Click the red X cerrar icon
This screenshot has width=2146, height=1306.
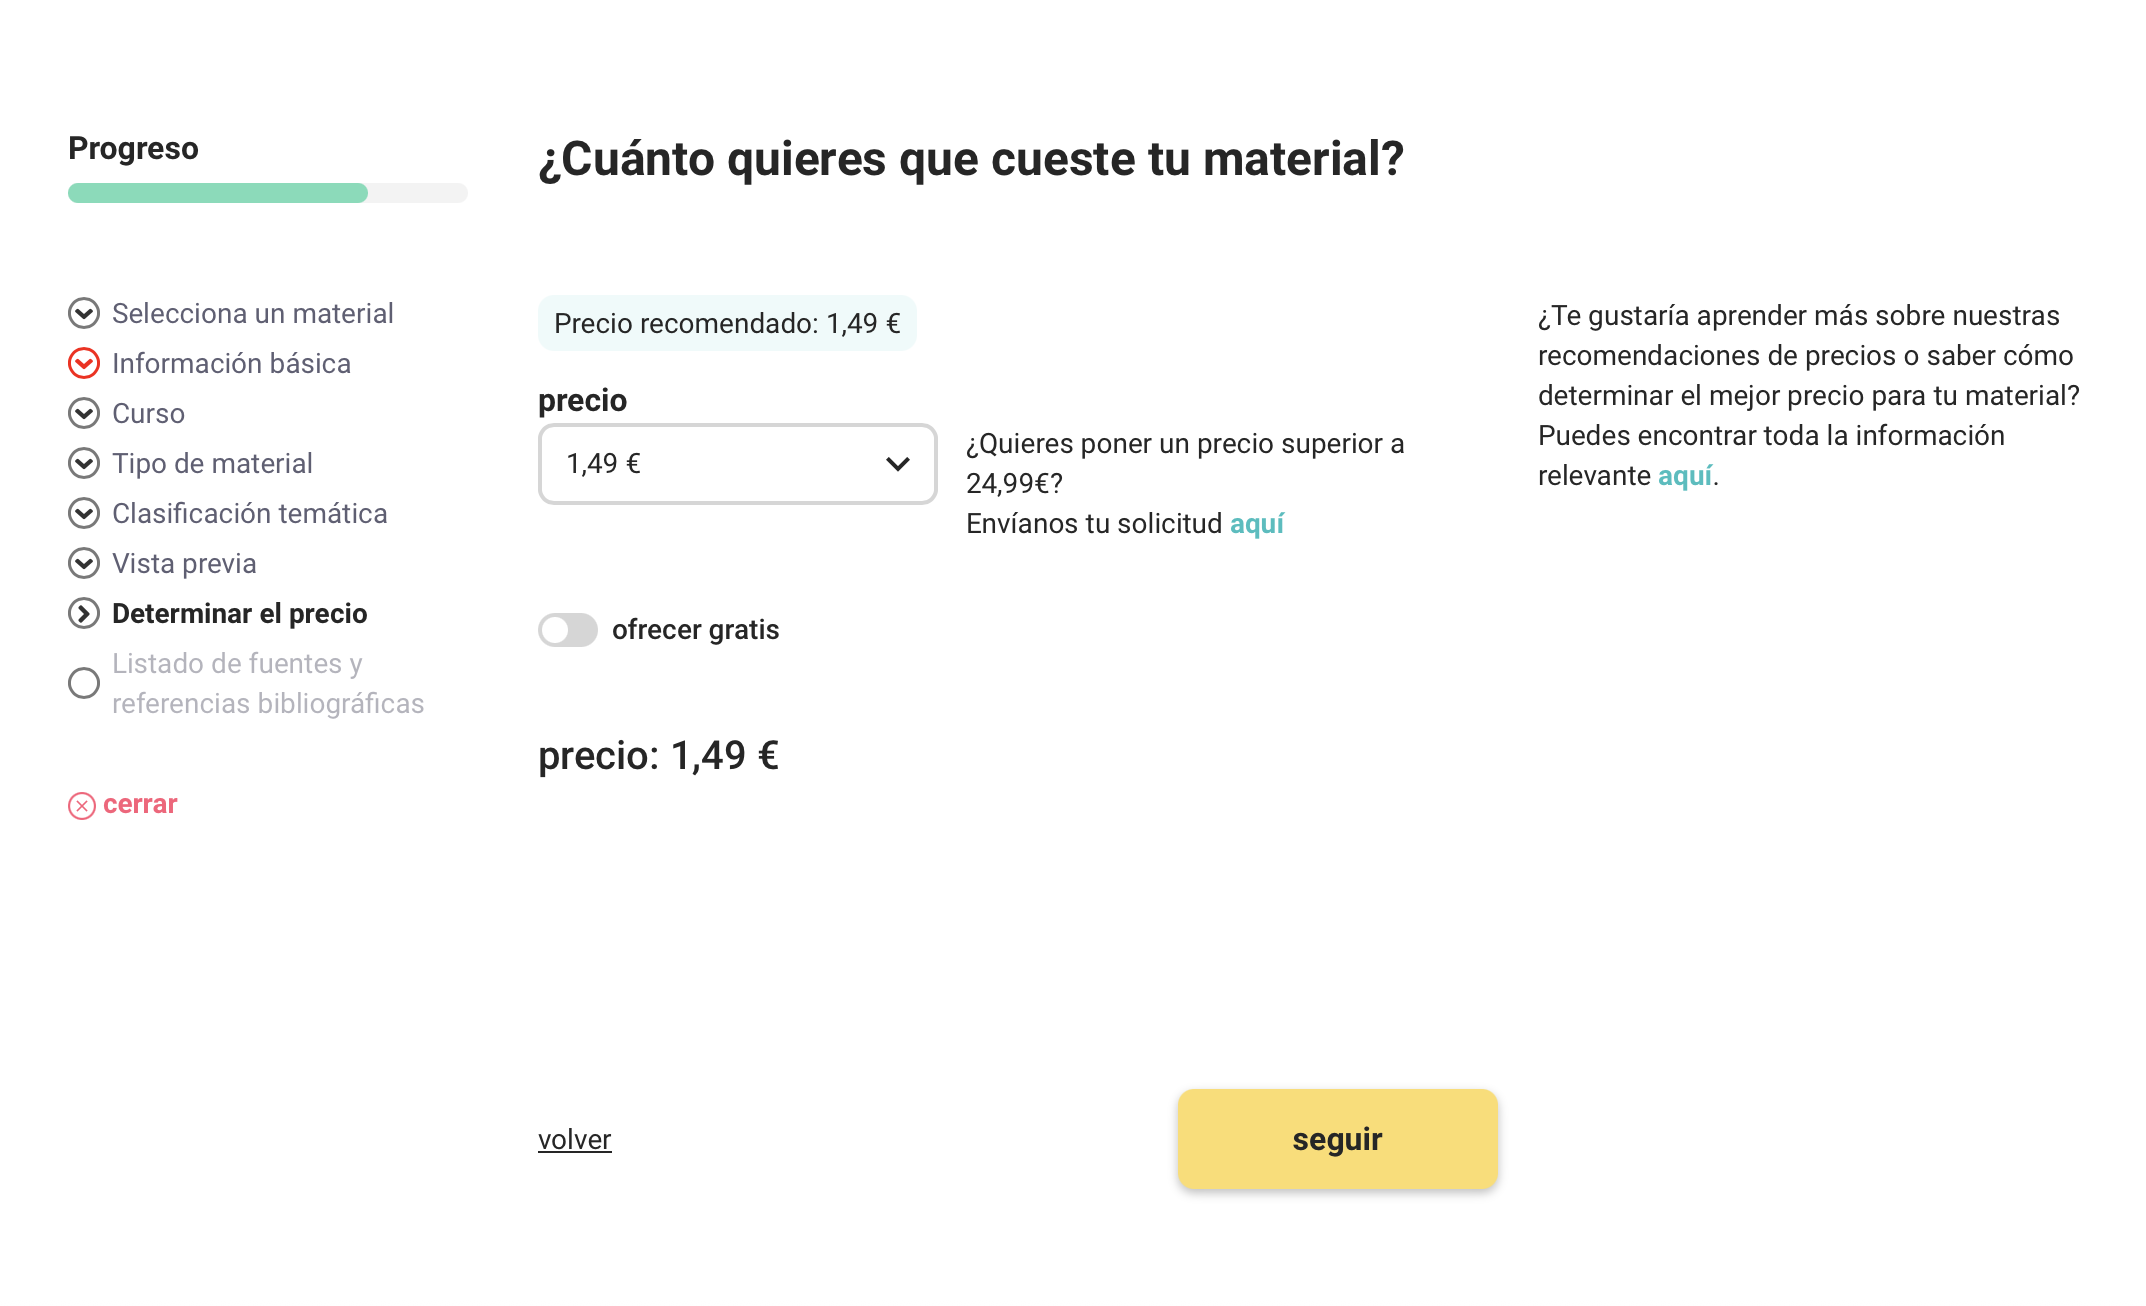point(82,806)
